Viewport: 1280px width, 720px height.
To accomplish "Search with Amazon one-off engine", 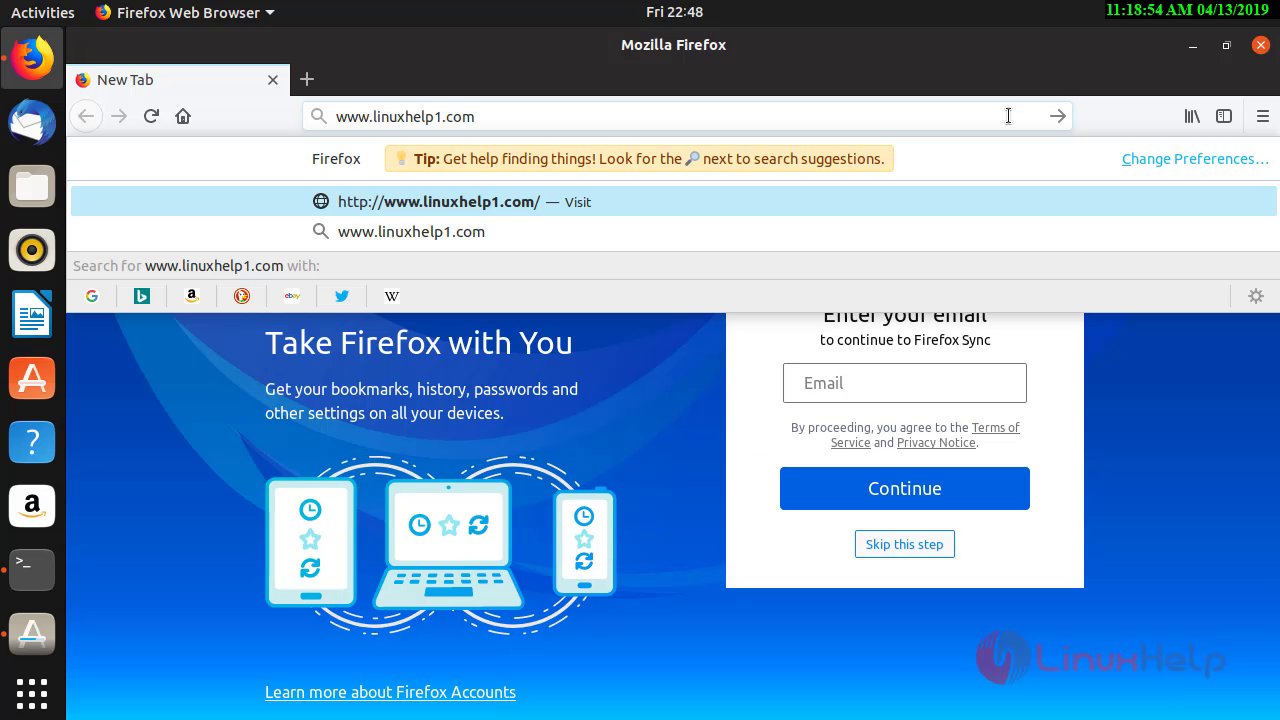I will pos(192,296).
